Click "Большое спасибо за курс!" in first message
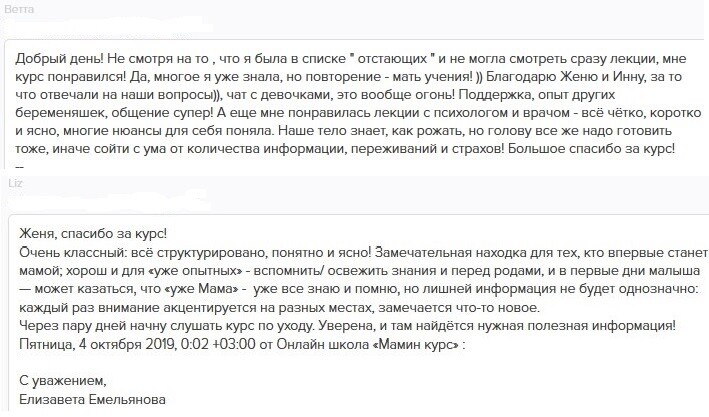Image resolution: width=709 pixels, height=417 pixels. (596, 150)
